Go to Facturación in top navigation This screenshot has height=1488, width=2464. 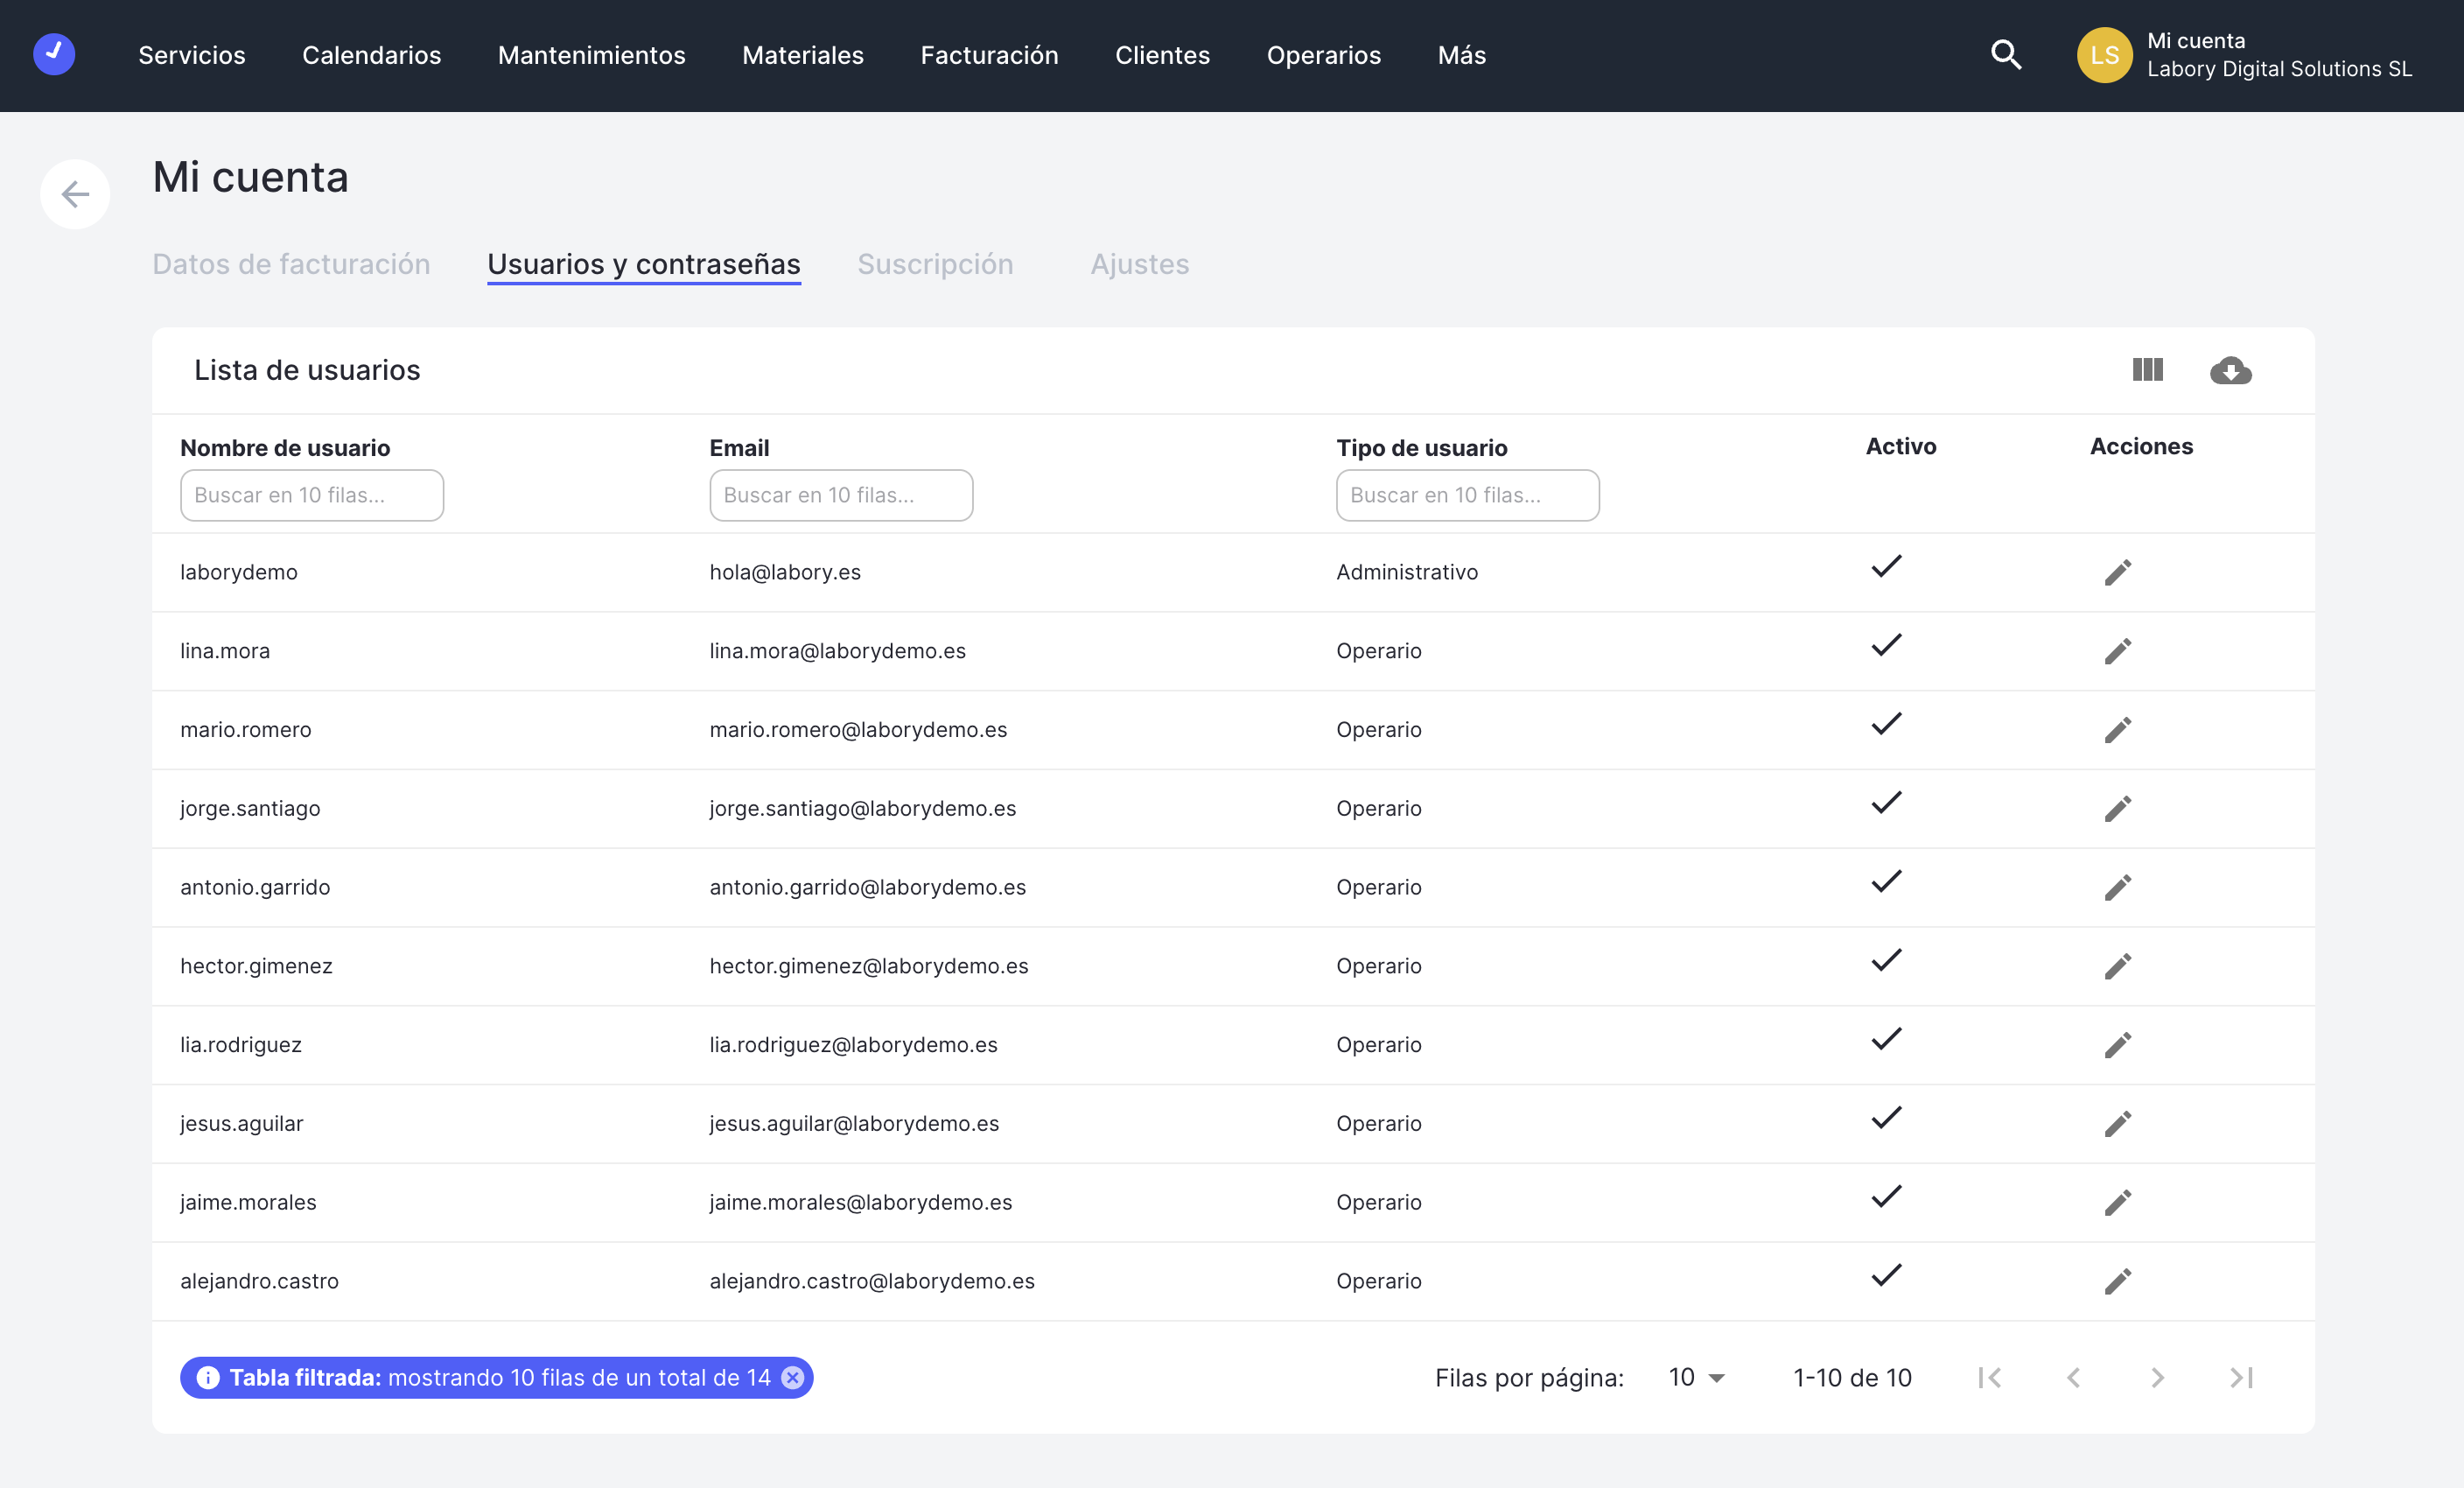point(989,55)
